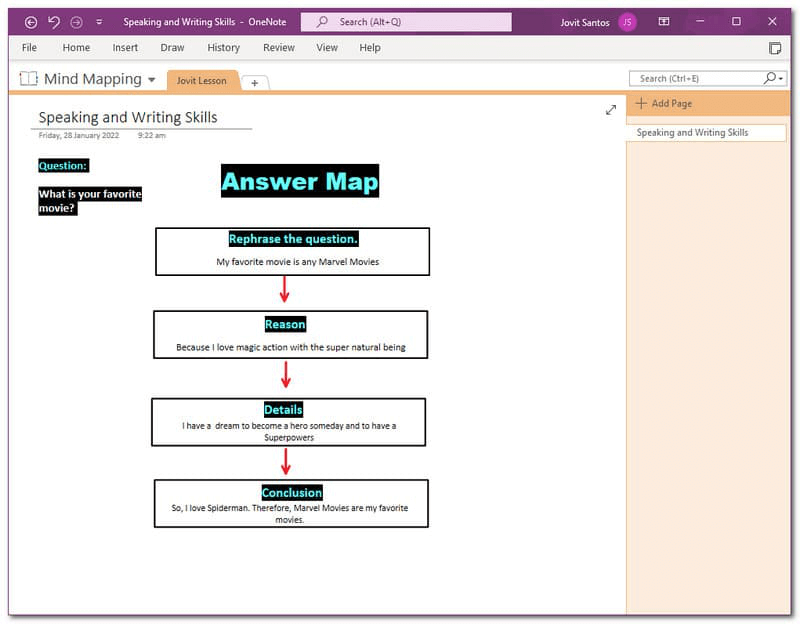The width and height of the screenshot is (800, 624).
Task: Click the Question: label
Action: (x=63, y=165)
